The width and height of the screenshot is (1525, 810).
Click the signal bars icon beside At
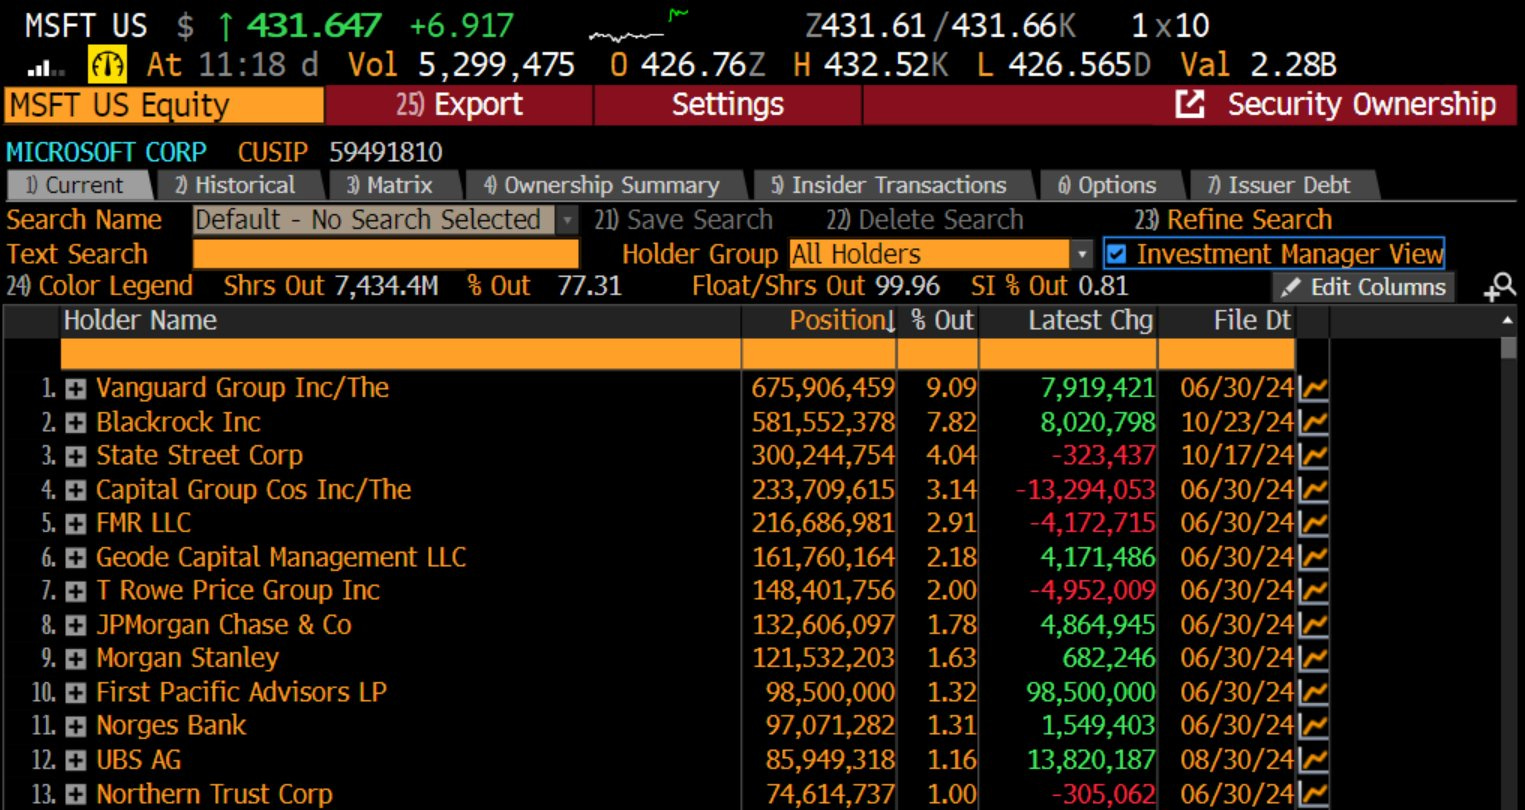pyautogui.click(x=44, y=68)
